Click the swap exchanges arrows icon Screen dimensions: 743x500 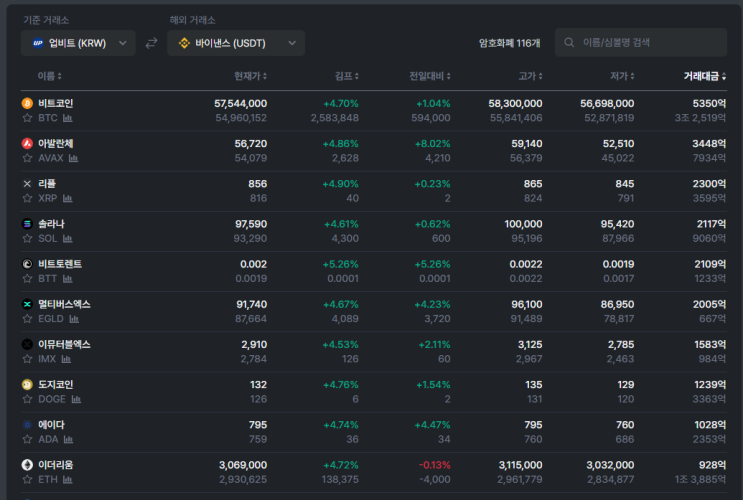pos(152,43)
